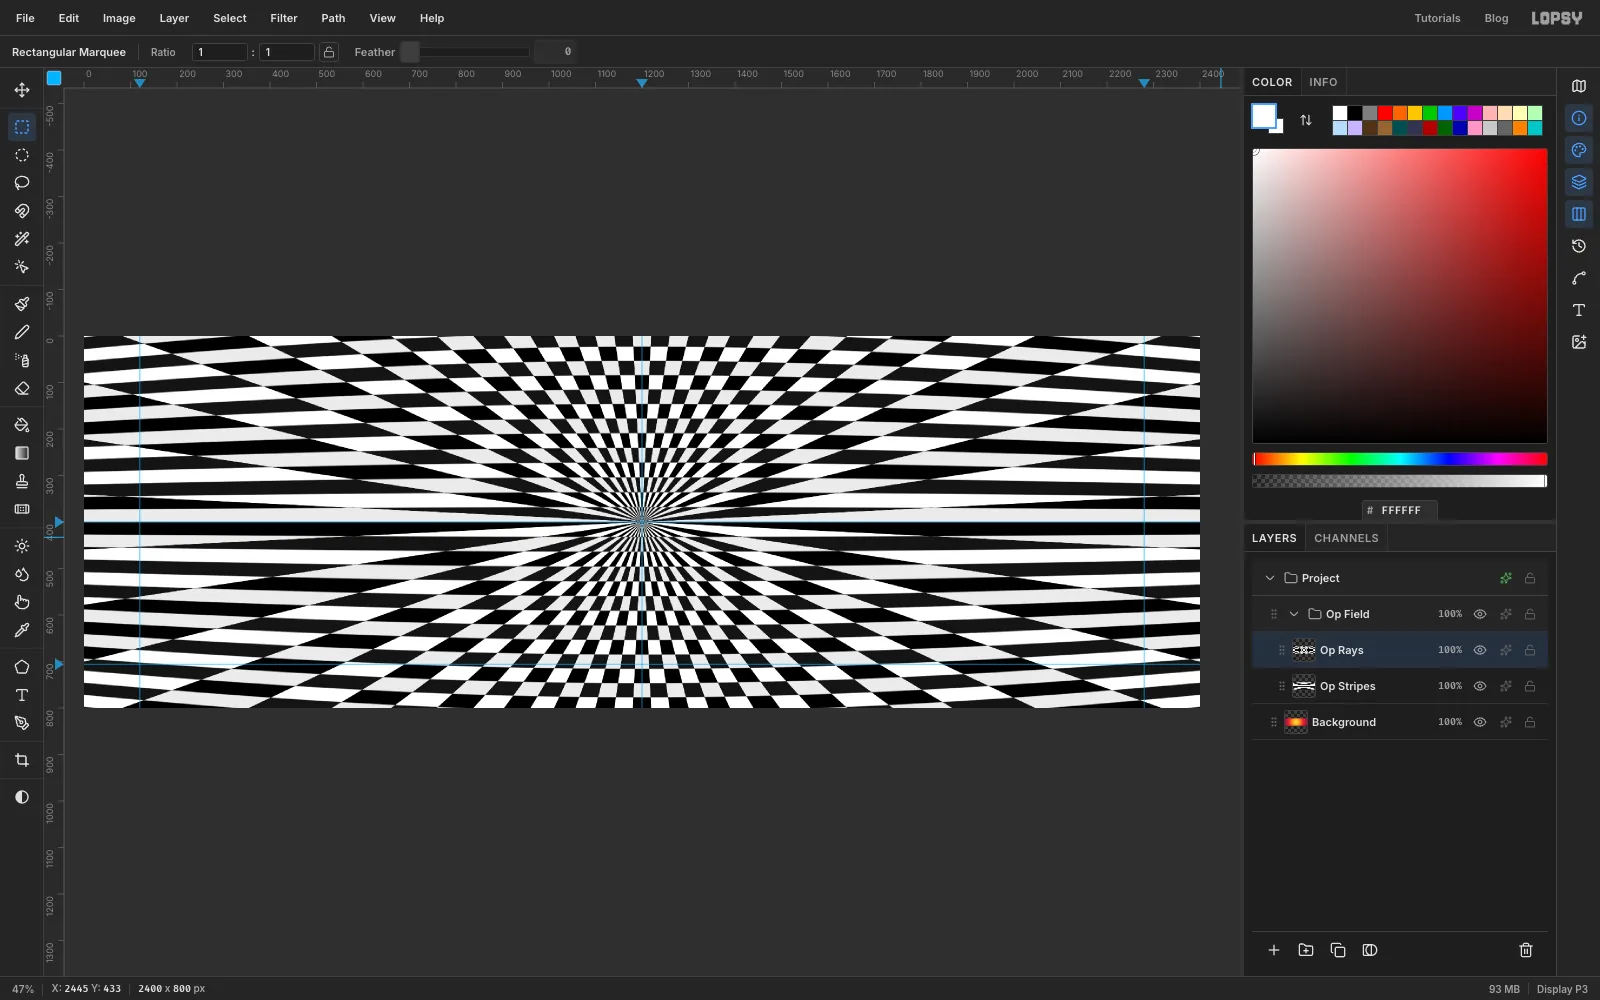Click the hue spectrum slider
The width and height of the screenshot is (1600, 1000).
pyautogui.click(x=1400, y=459)
